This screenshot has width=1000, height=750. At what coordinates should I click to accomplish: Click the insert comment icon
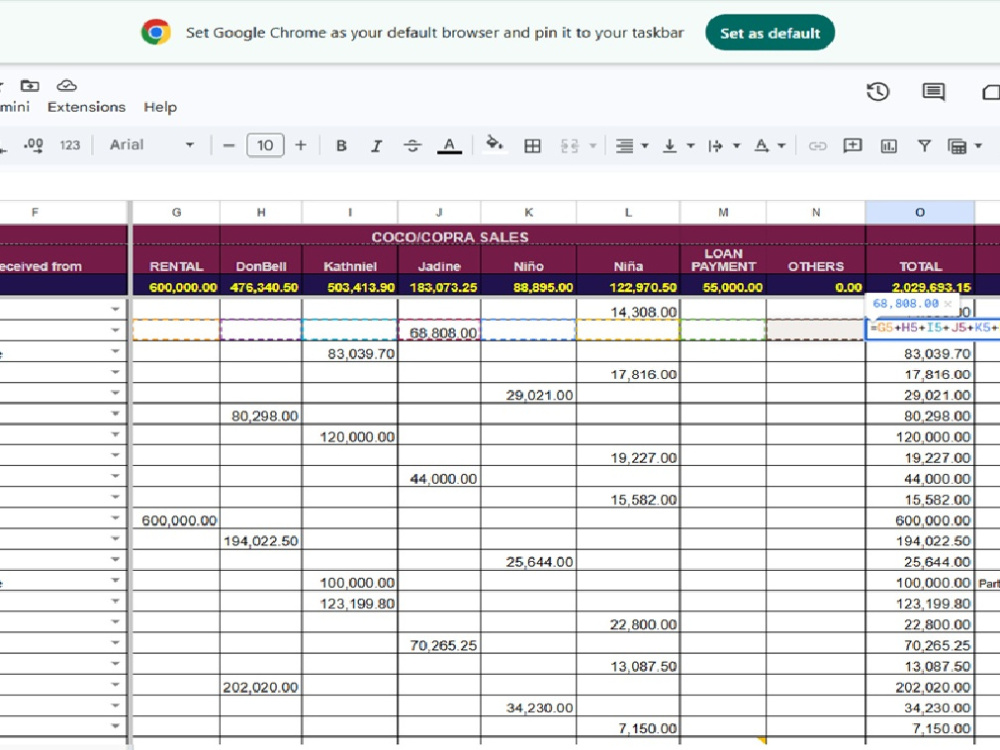tap(853, 145)
